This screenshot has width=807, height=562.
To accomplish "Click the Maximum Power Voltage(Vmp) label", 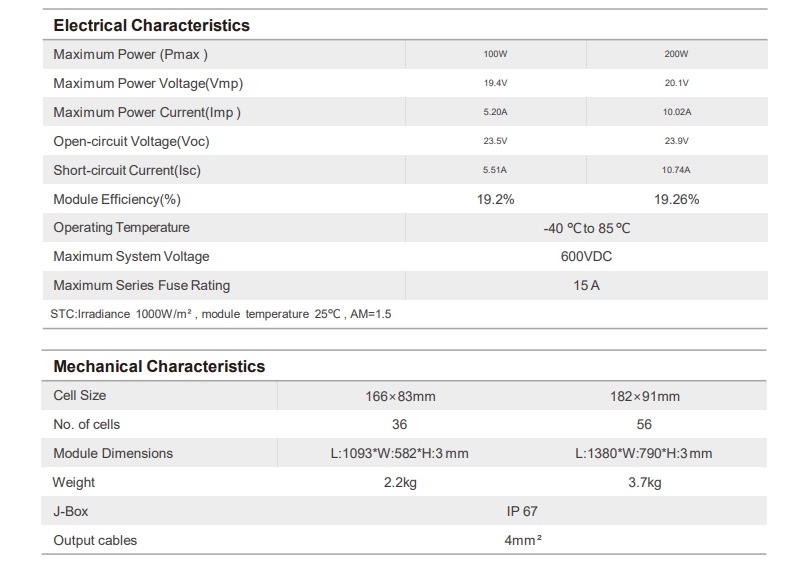I will point(148,83).
